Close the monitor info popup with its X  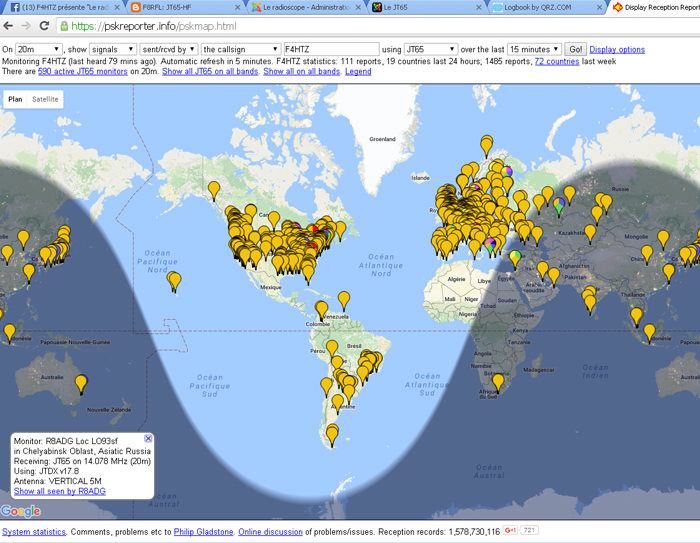pyautogui.click(x=148, y=439)
